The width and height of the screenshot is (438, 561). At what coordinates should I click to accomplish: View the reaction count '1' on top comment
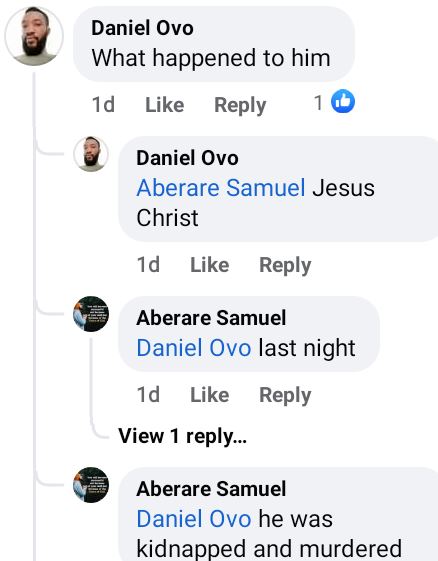point(318,103)
